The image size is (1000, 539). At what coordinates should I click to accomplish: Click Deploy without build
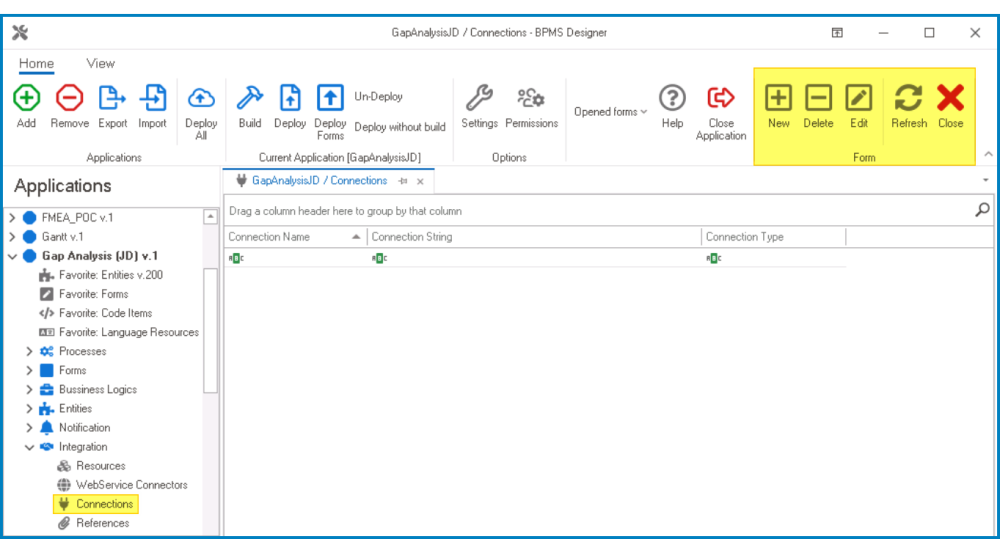(400, 127)
